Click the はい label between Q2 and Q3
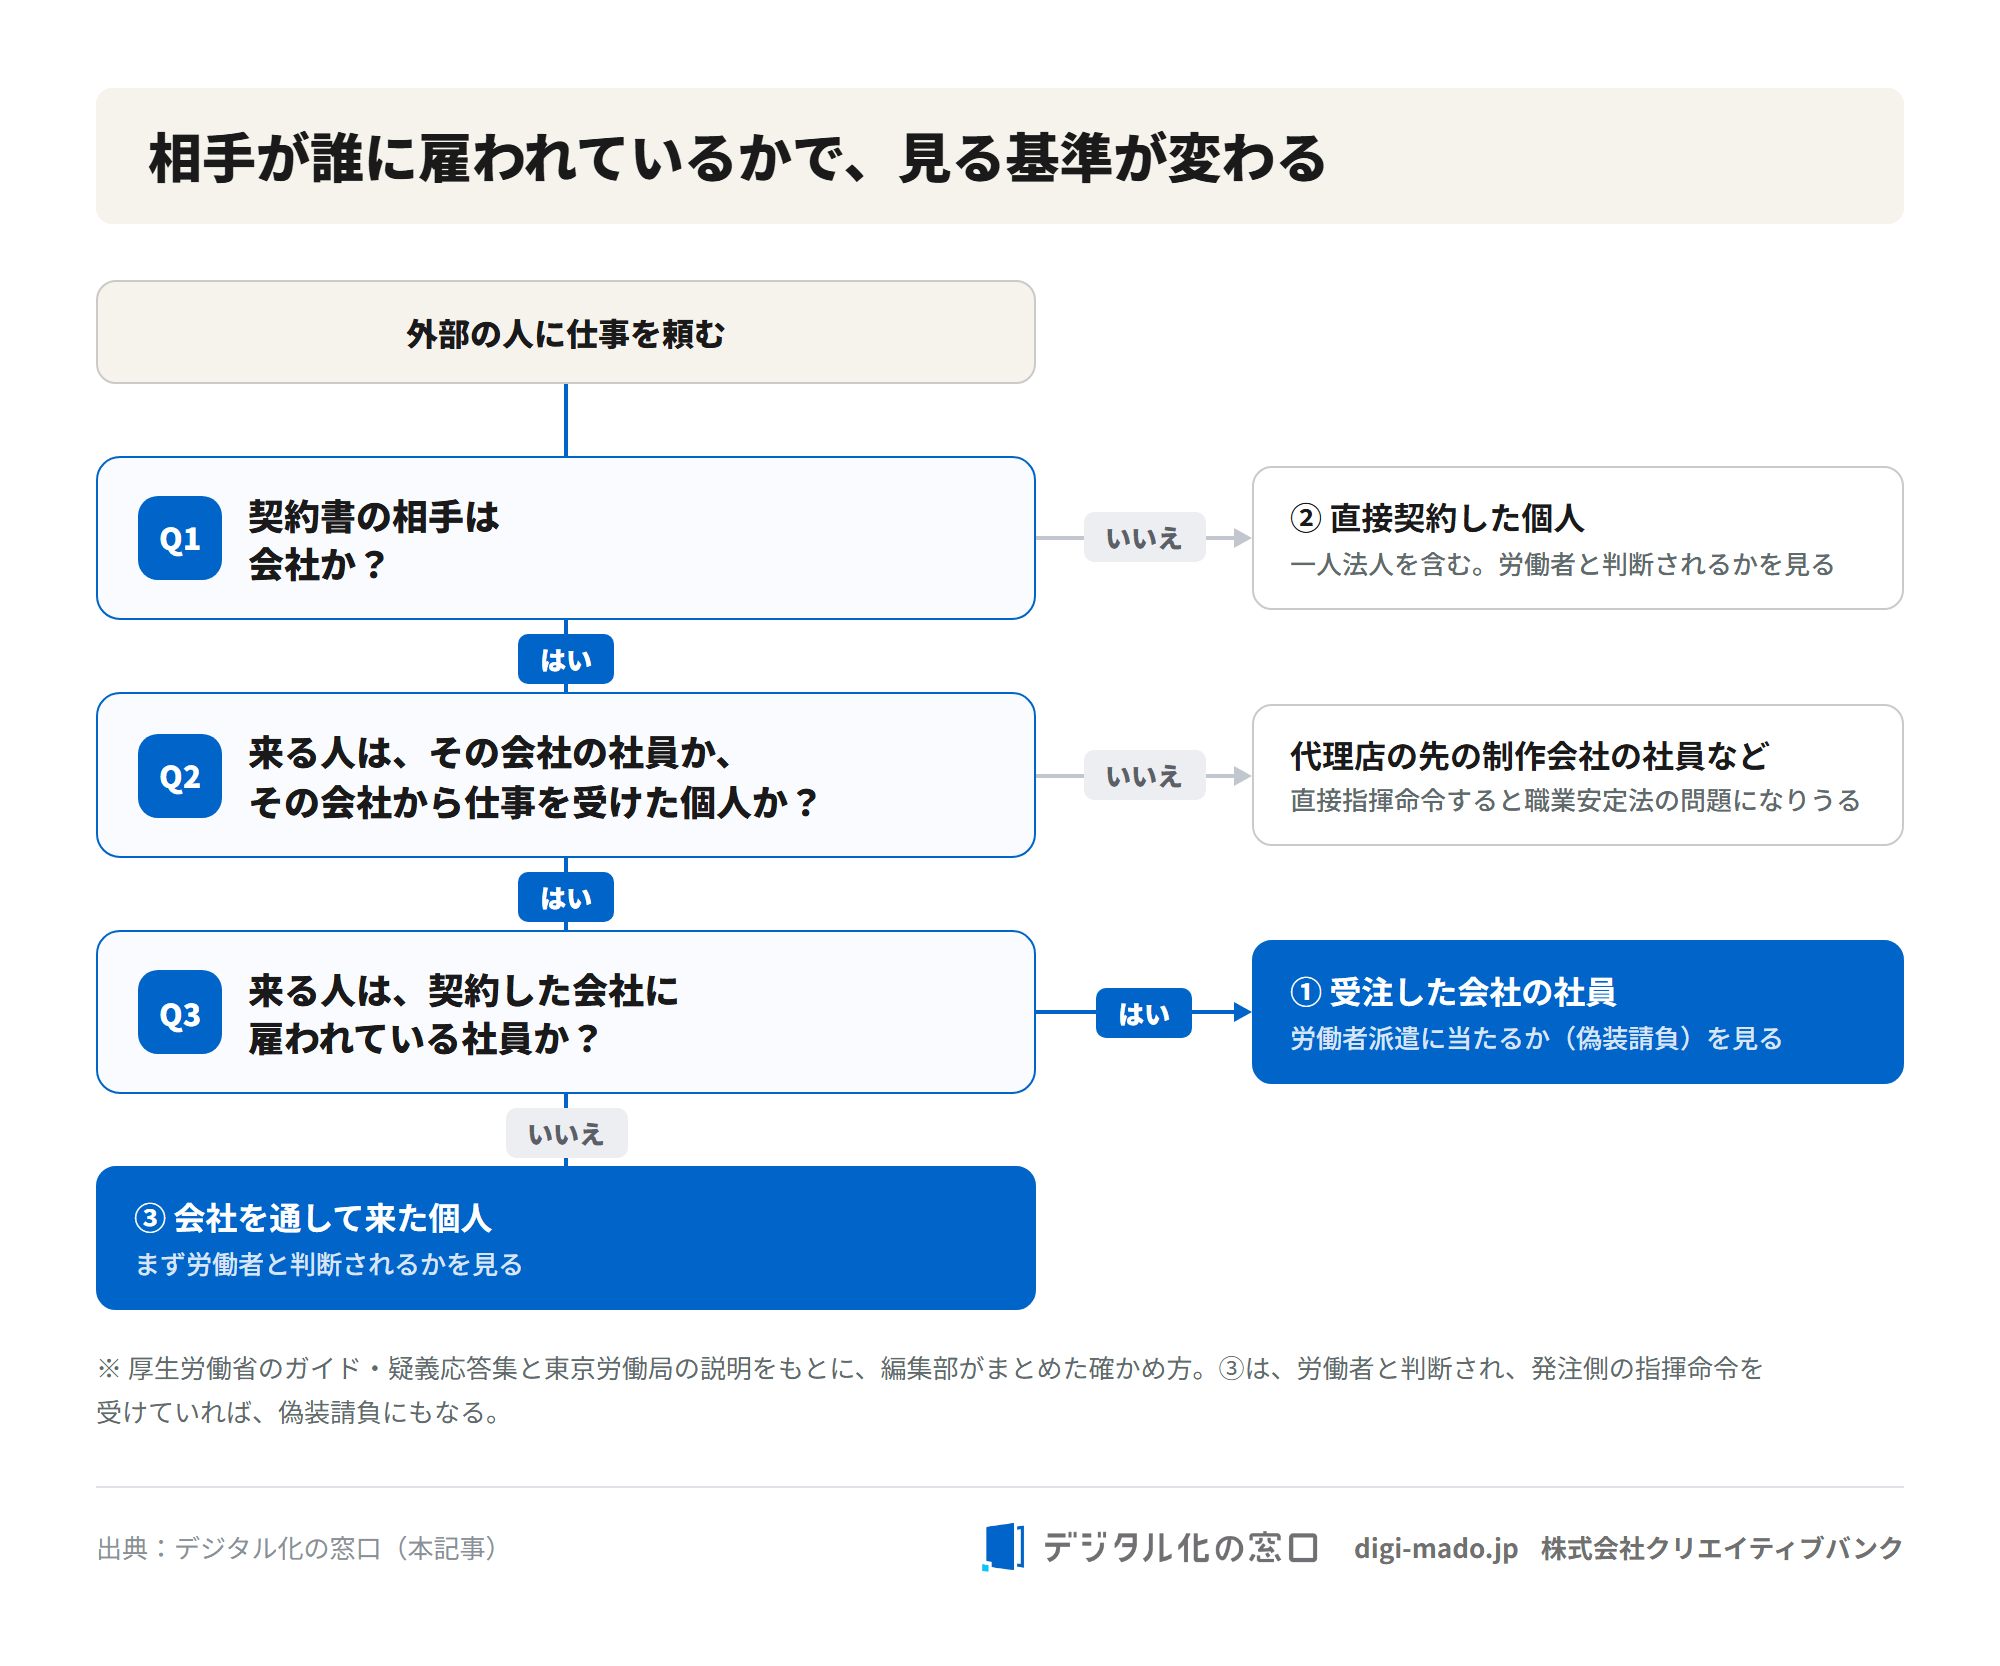Viewport: 2000px width, 1666px height. pyautogui.click(x=566, y=898)
